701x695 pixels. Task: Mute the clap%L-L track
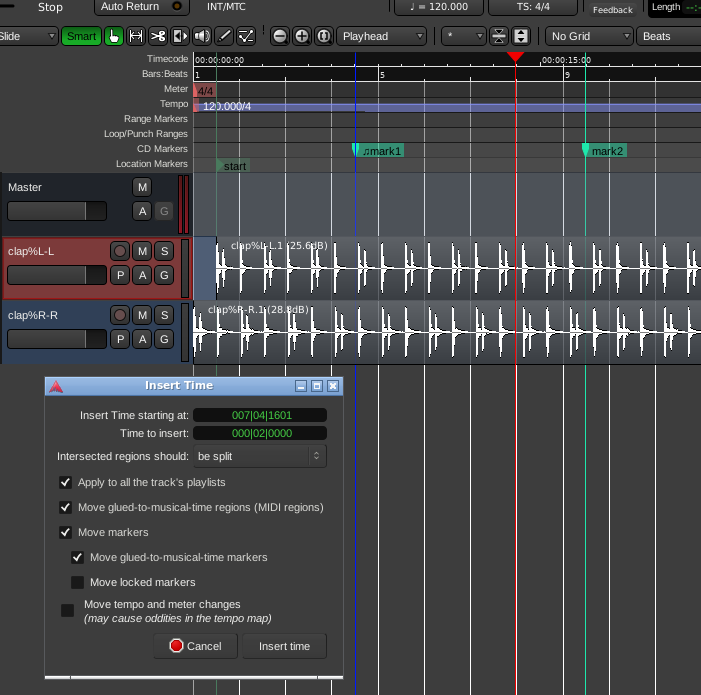(142, 251)
